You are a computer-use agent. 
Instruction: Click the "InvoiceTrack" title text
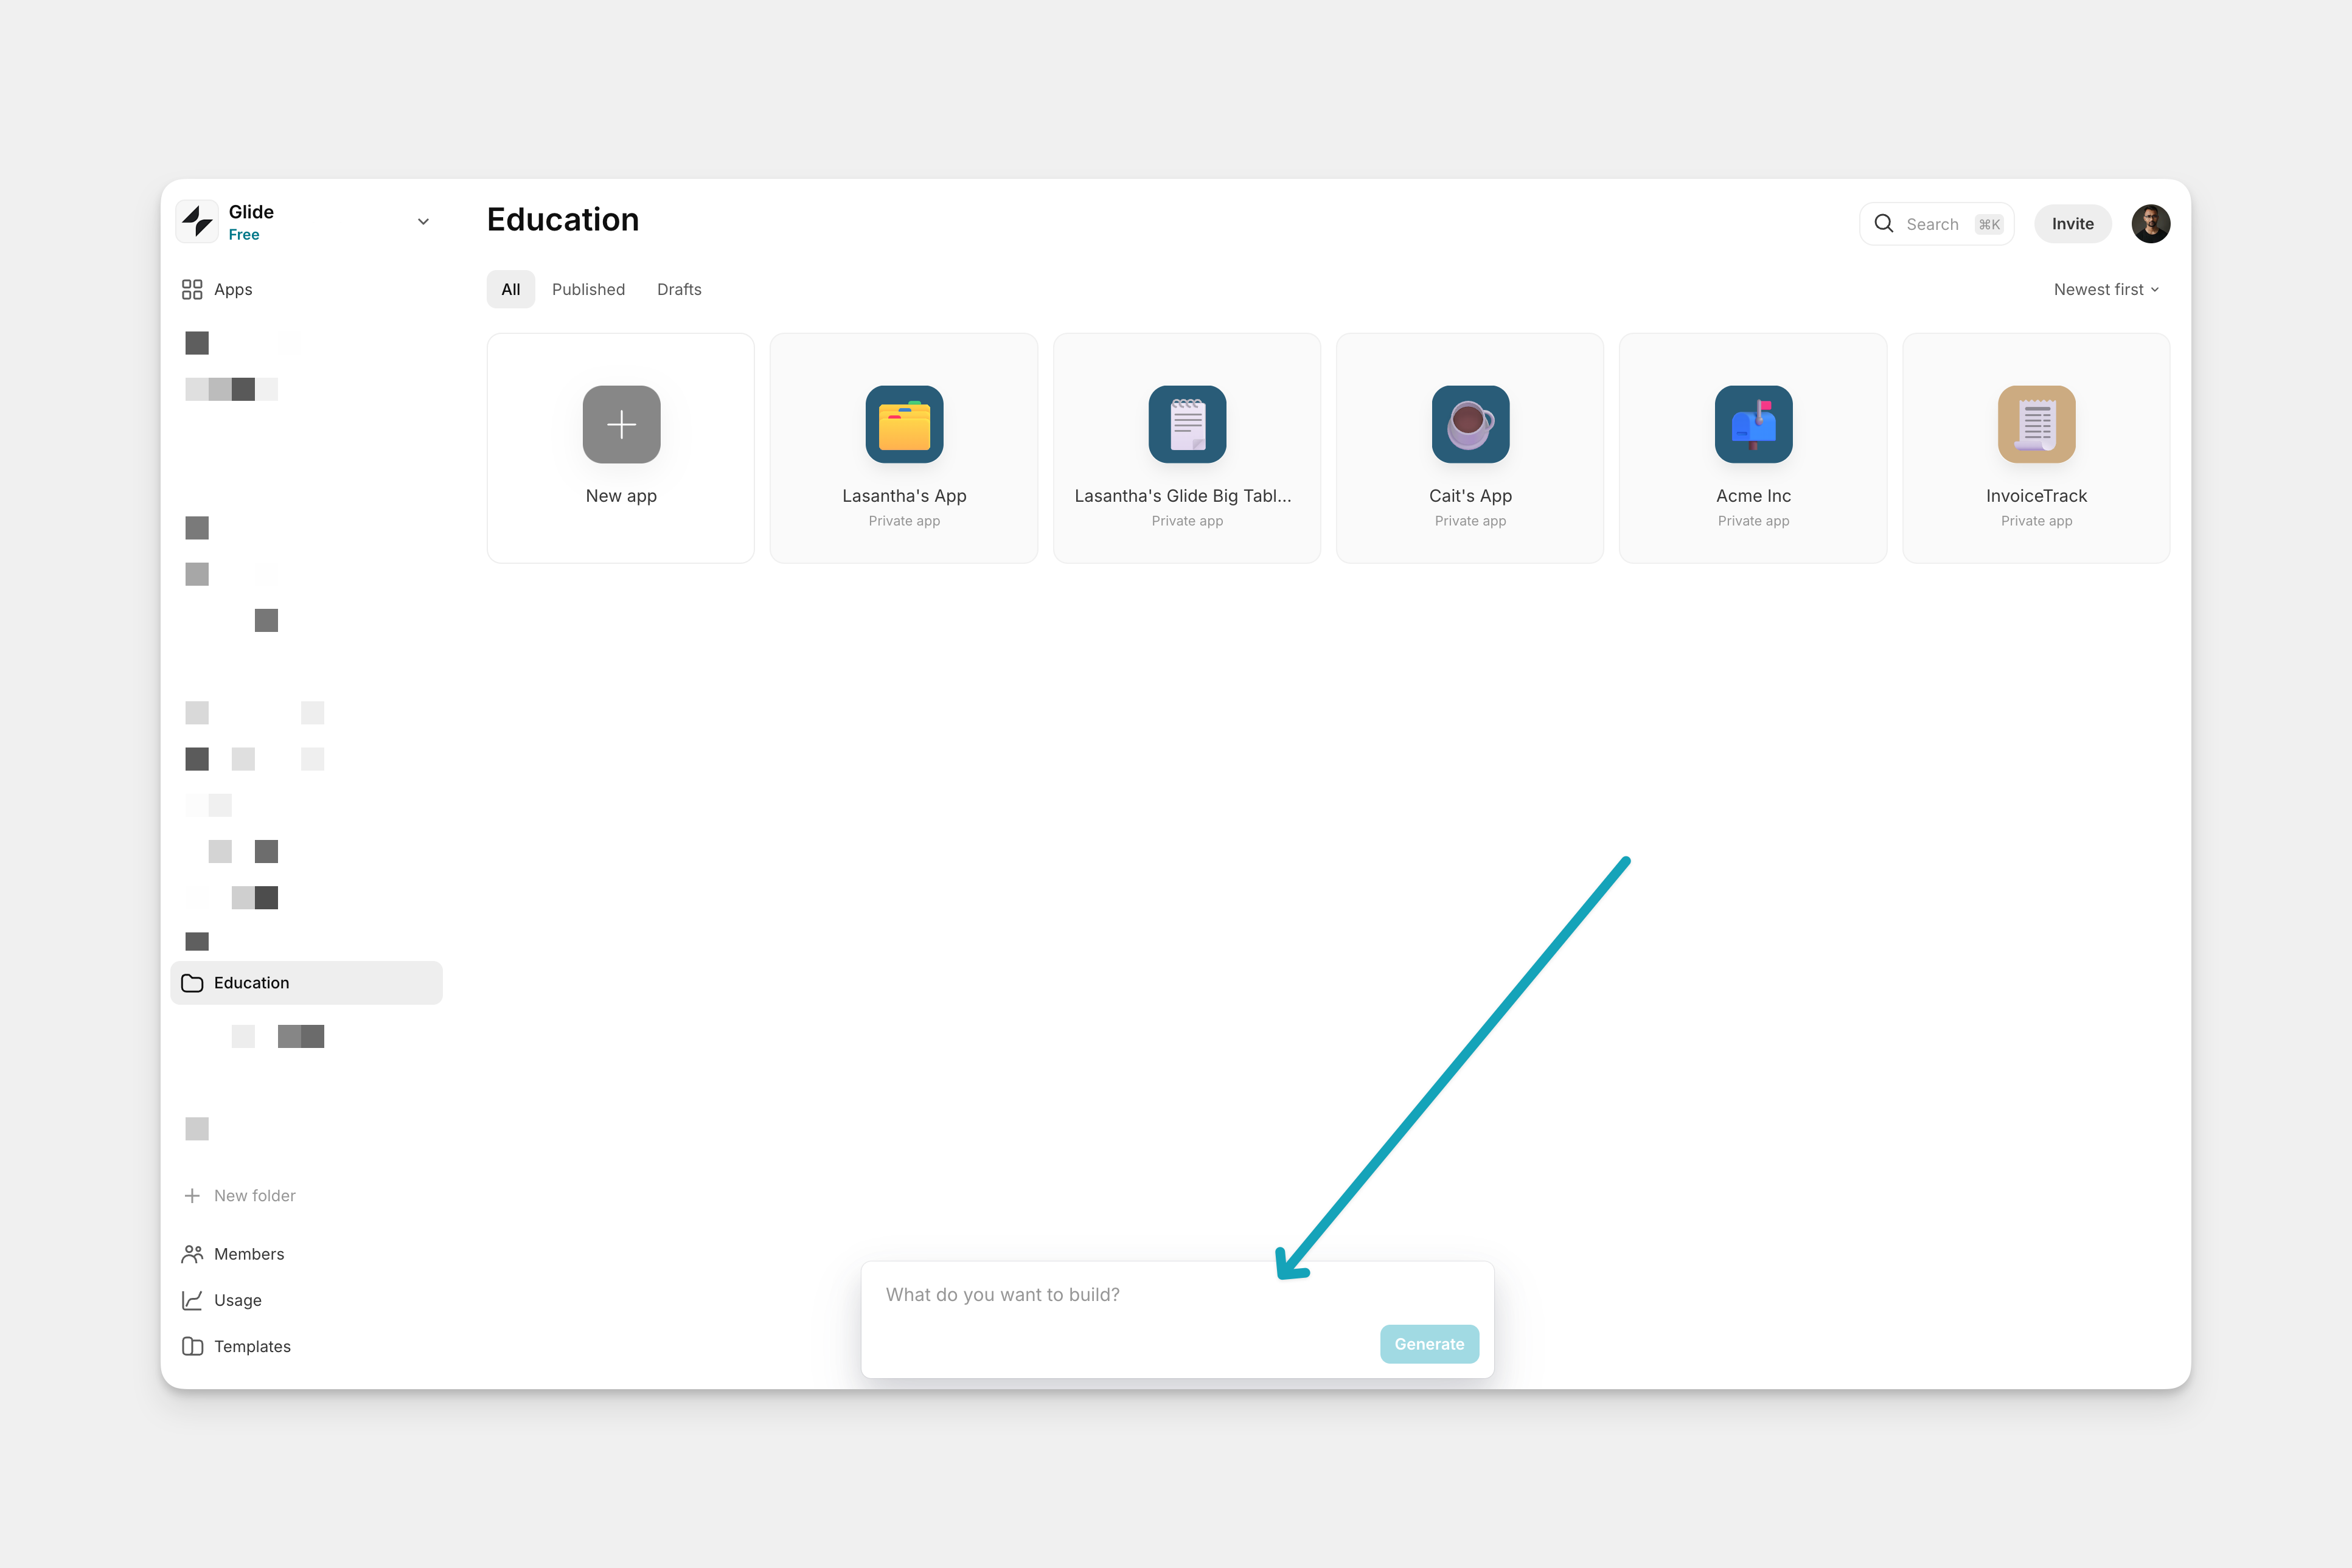pyautogui.click(x=2036, y=496)
